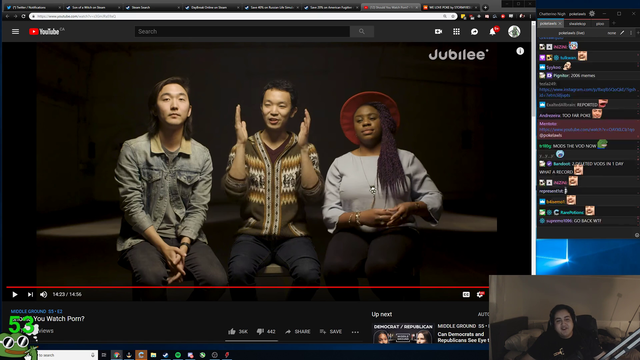Skip to next video

click(x=30, y=294)
